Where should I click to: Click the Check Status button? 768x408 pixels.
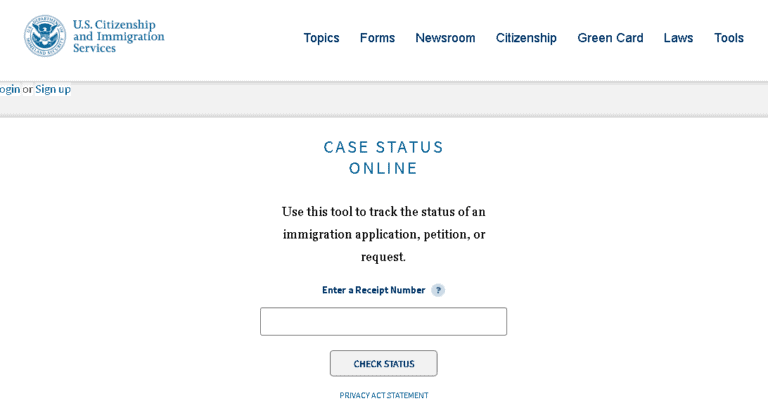tap(384, 363)
